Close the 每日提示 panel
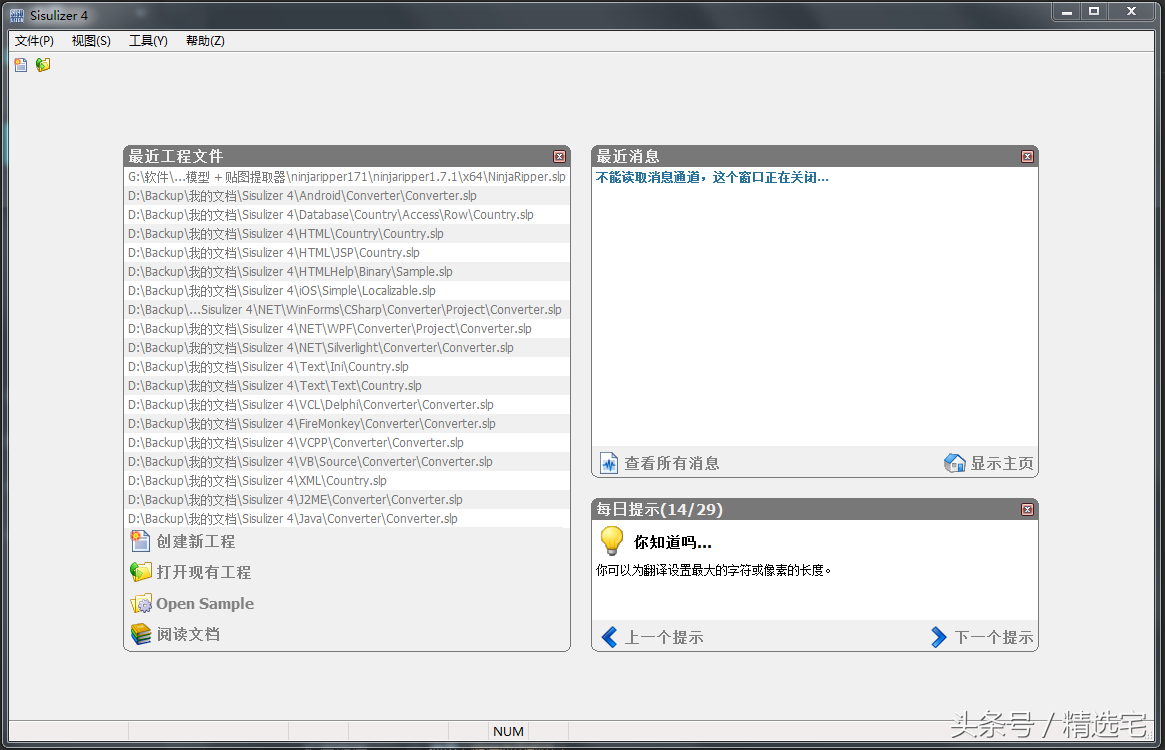Image resolution: width=1165 pixels, height=750 pixels. [x=1028, y=509]
